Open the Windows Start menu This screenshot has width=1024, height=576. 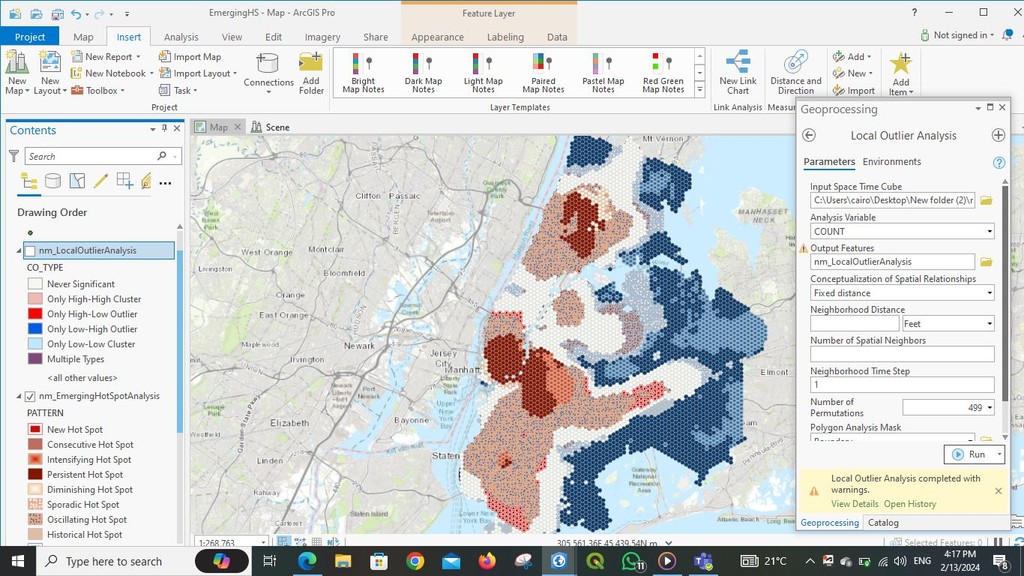[x=18, y=561]
